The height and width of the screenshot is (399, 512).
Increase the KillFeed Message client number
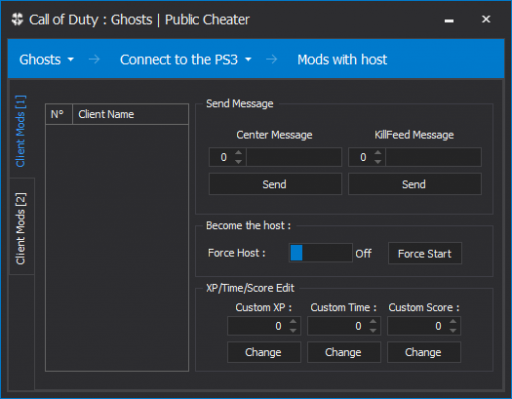click(x=378, y=152)
